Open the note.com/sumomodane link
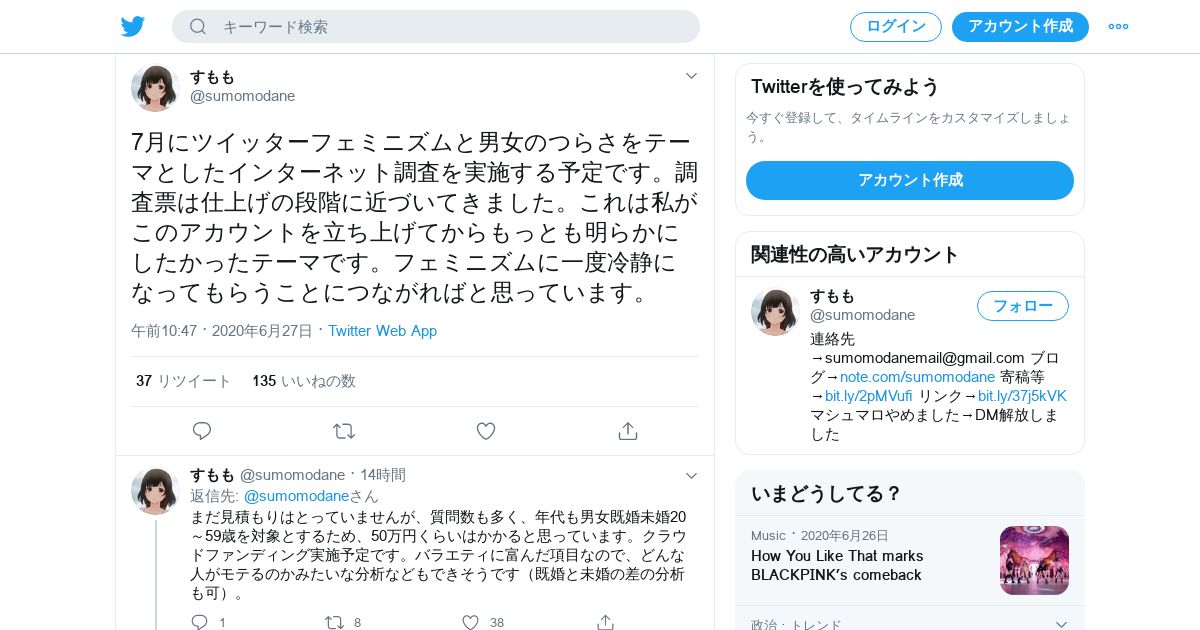The width and height of the screenshot is (1200, 630). point(917,377)
